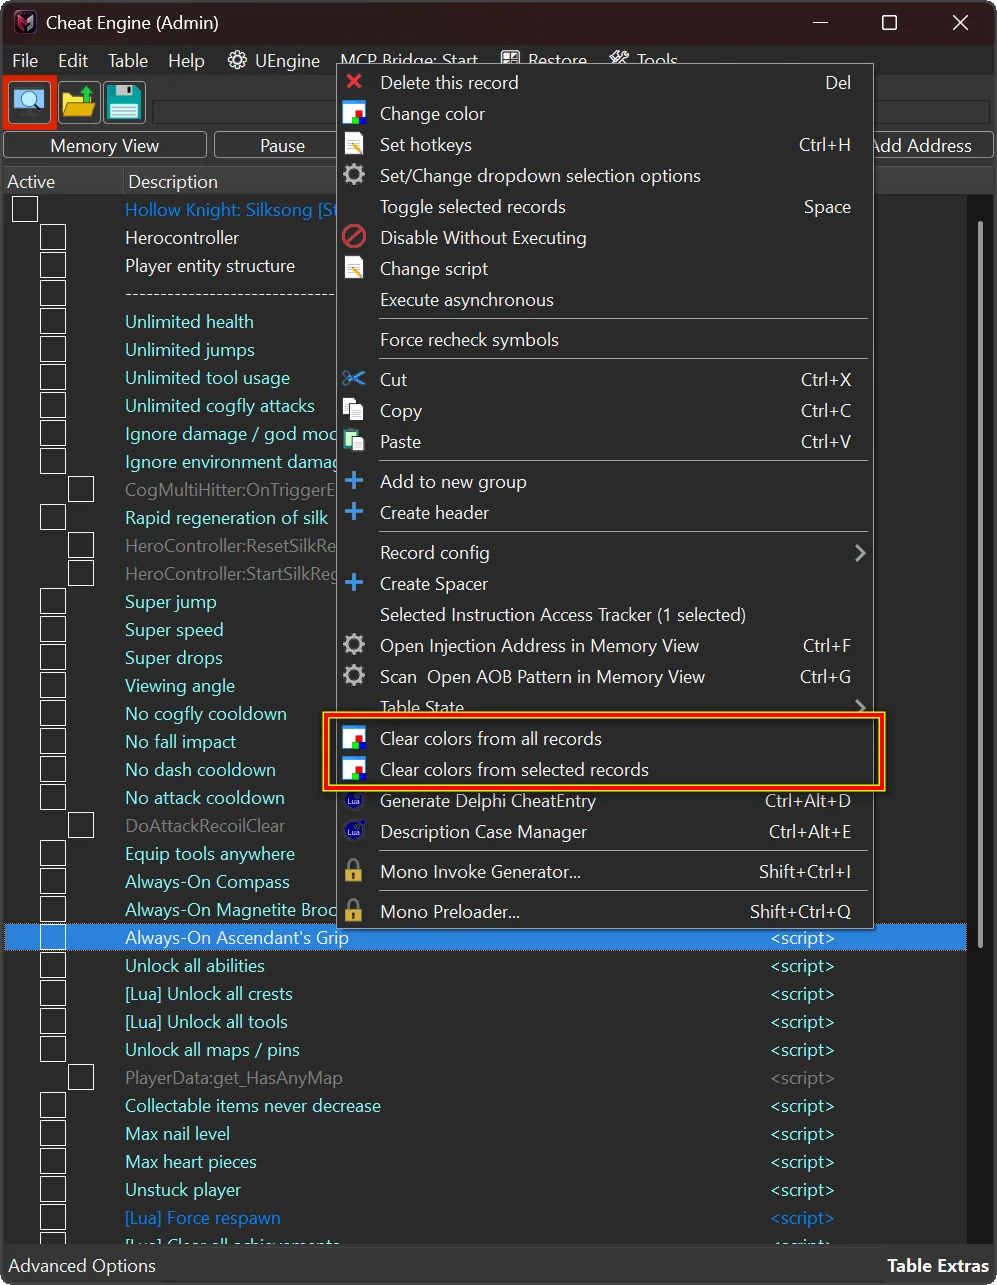Image resolution: width=997 pixels, height=1285 pixels.
Task: Enable the Hollow Knight: Silksong top record checkbox
Action: pos(25,209)
